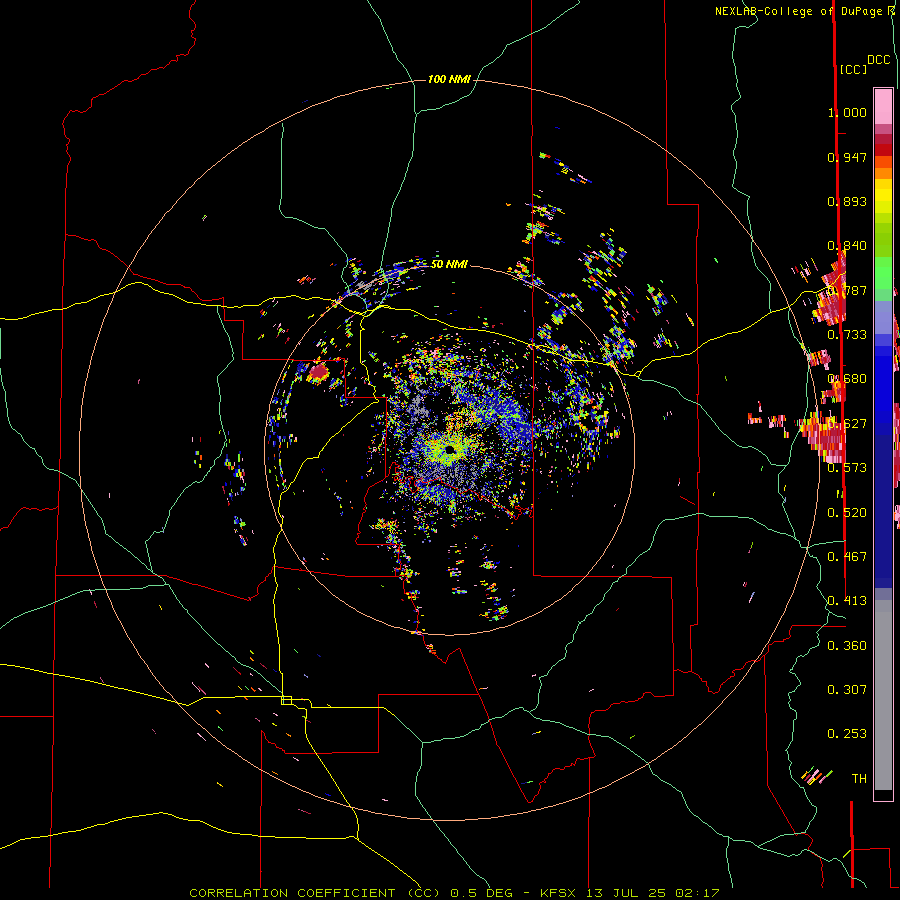Click the TH label near scale bottom
The width and height of the screenshot is (900, 900).
(859, 779)
